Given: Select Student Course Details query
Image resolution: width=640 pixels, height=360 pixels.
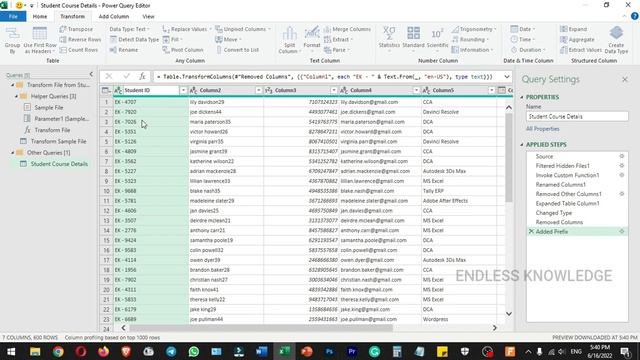Looking at the screenshot, I should (59, 164).
